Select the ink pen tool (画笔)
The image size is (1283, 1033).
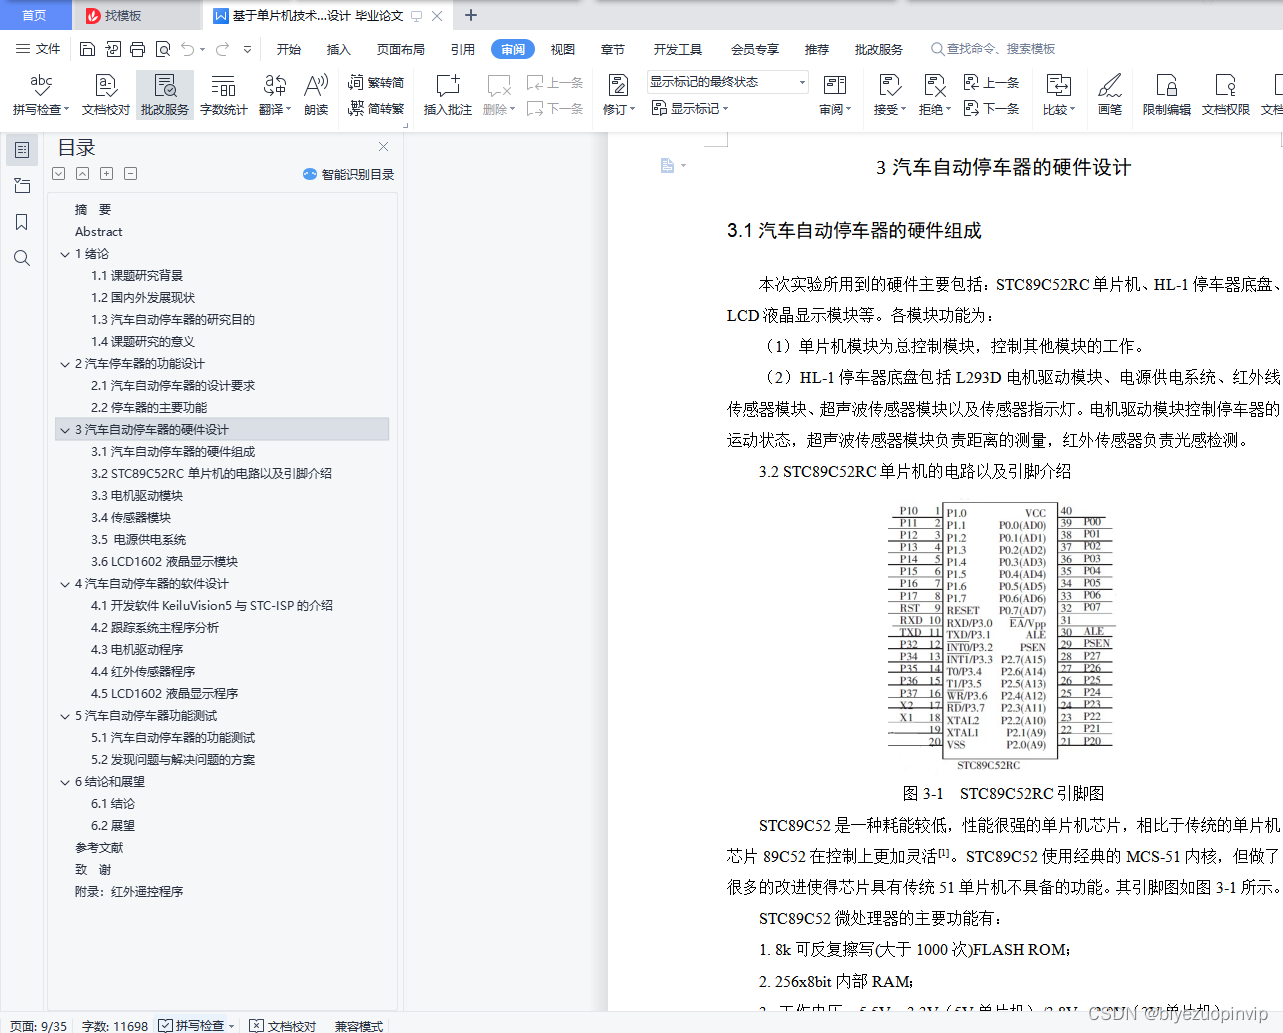(1110, 95)
